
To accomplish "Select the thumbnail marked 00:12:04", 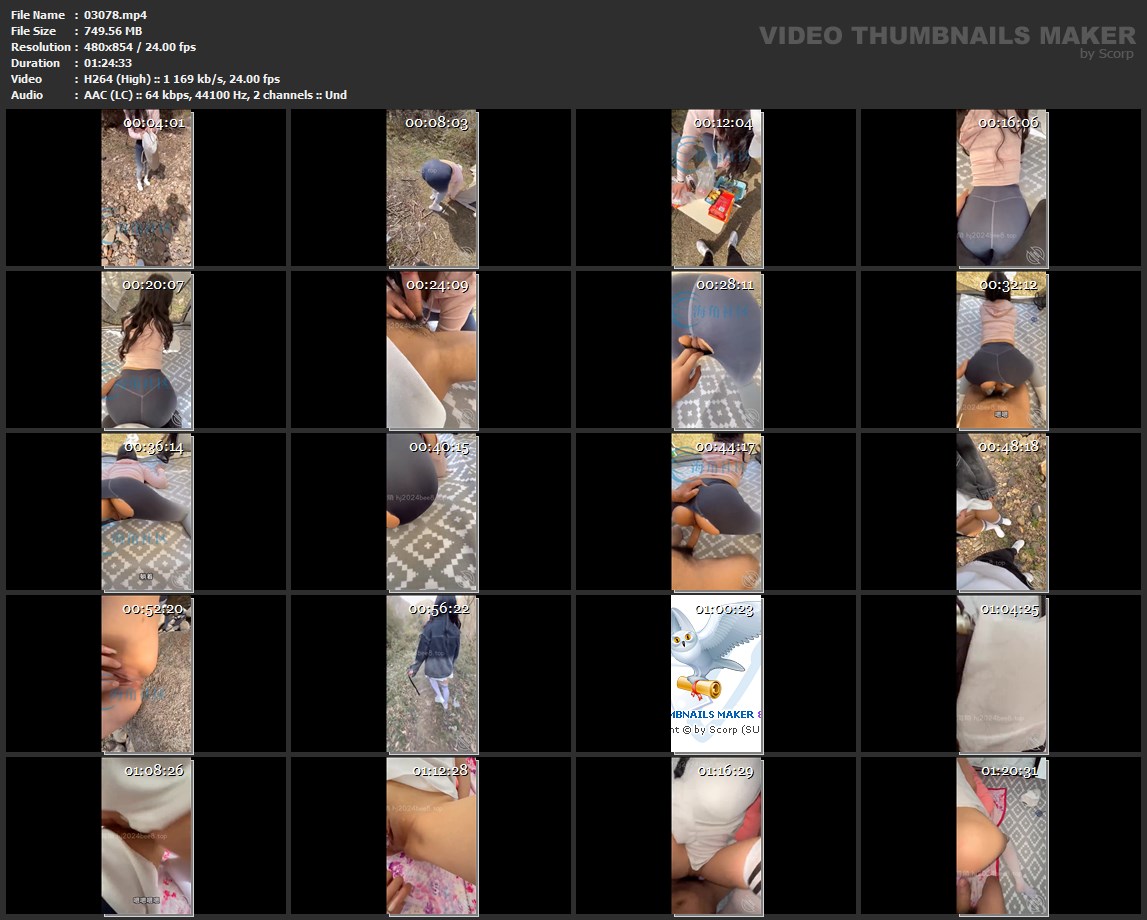I will (716, 188).
